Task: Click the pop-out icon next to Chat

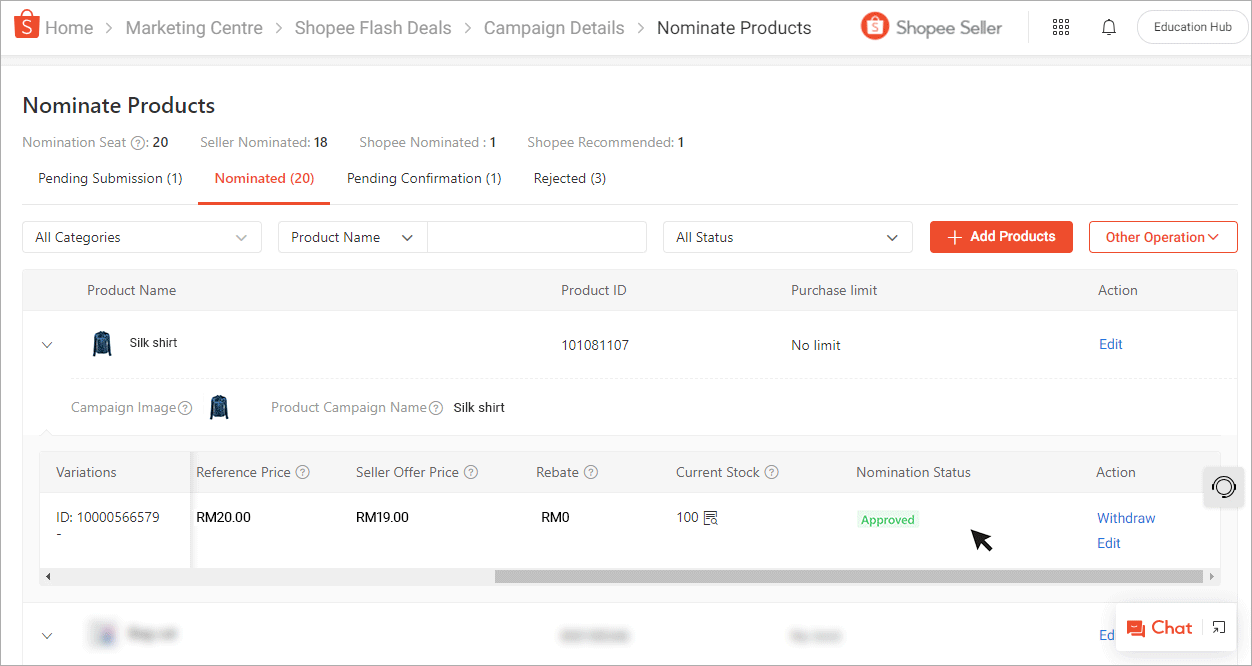Action: click(x=1218, y=628)
